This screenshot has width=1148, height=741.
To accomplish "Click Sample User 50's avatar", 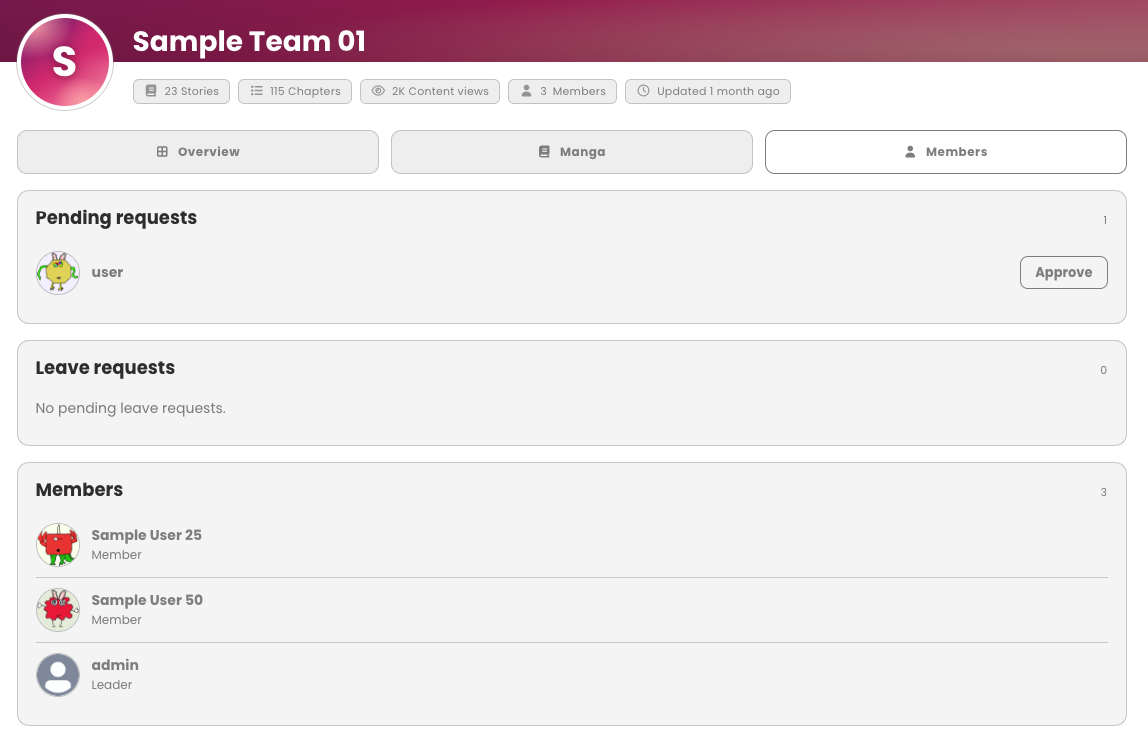I will point(58,610).
